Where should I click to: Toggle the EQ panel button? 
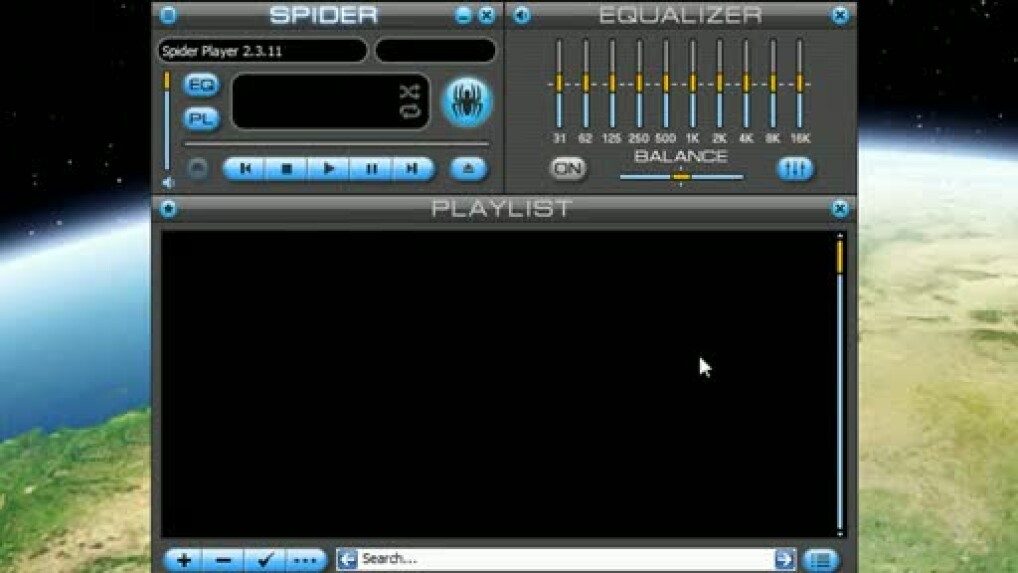pyautogui.click(x=201, y=85)
